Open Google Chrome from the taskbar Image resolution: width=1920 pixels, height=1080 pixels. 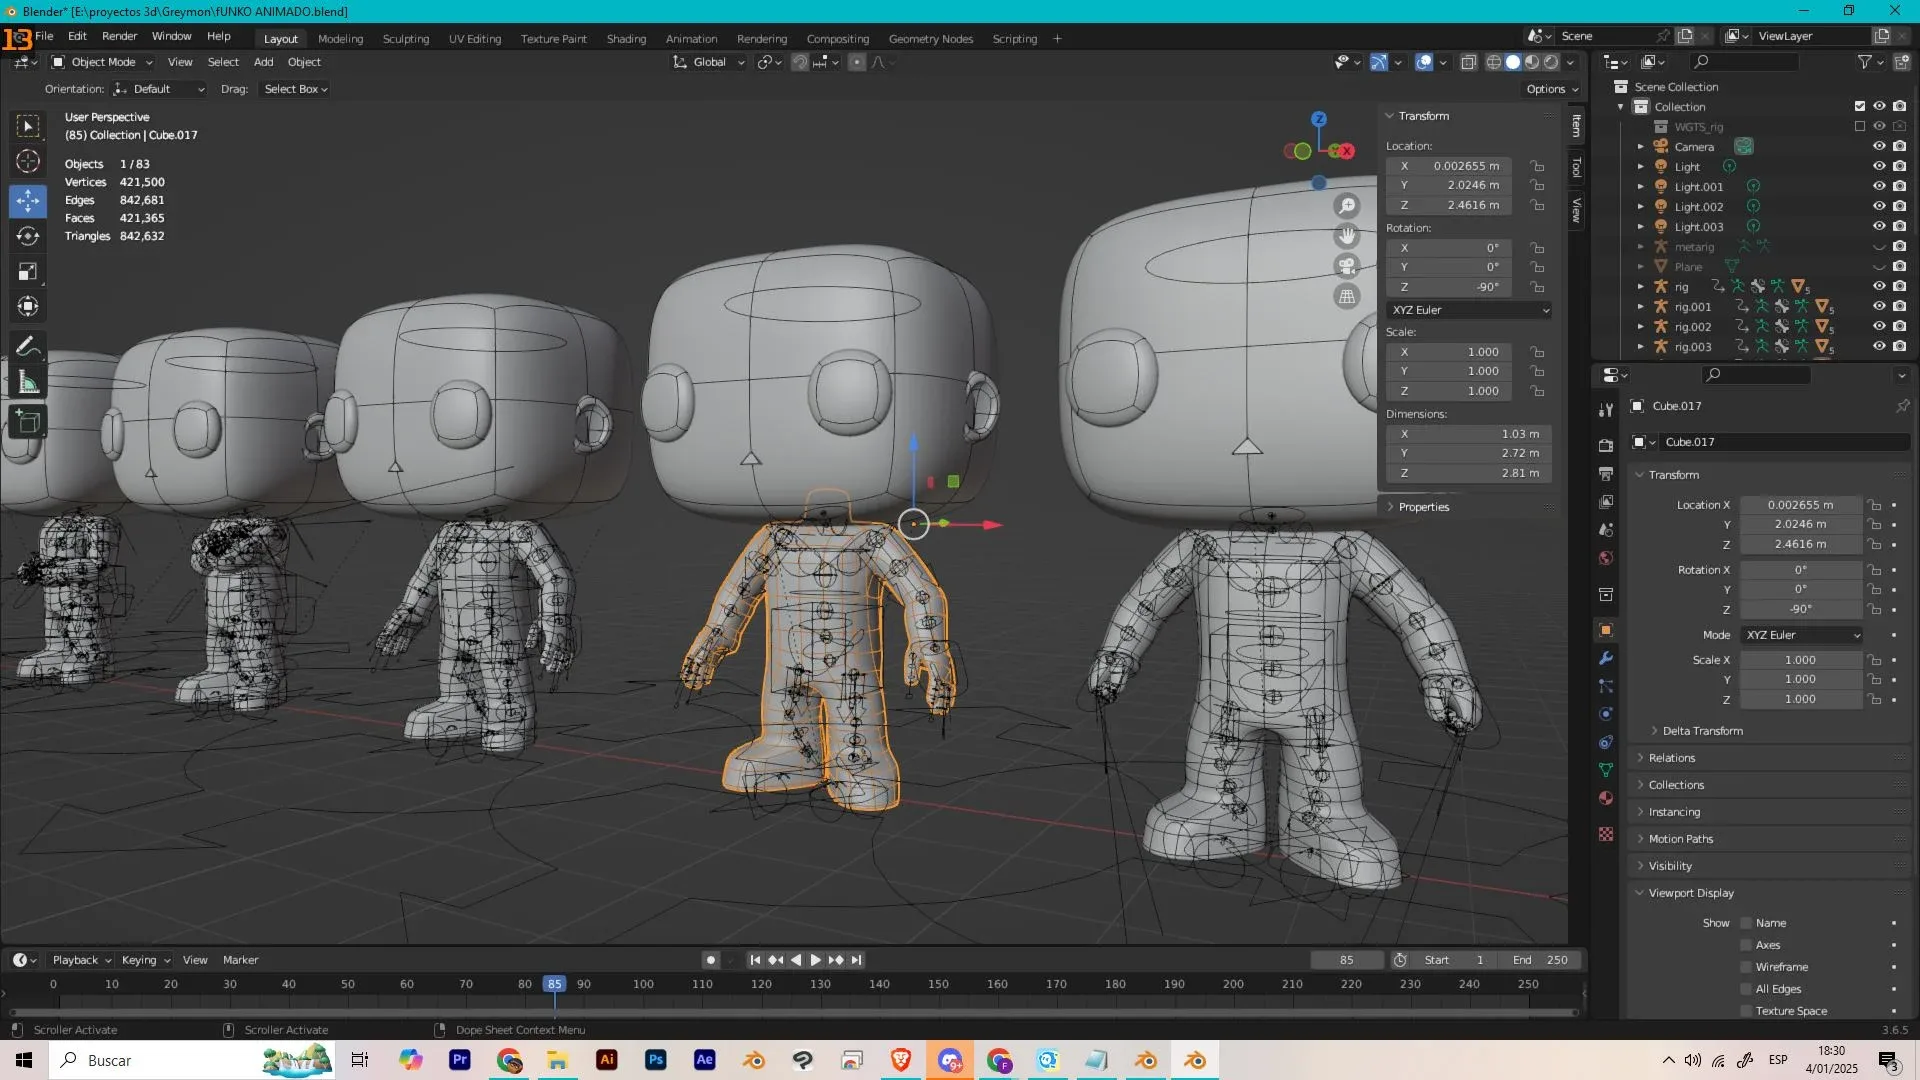(x=509, y=1060)
